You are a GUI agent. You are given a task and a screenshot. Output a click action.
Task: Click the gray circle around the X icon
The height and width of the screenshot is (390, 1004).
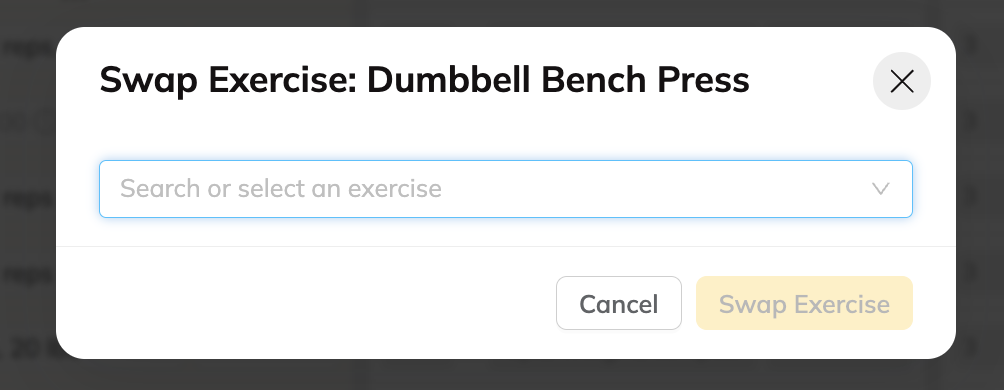(x=902, y=81)
